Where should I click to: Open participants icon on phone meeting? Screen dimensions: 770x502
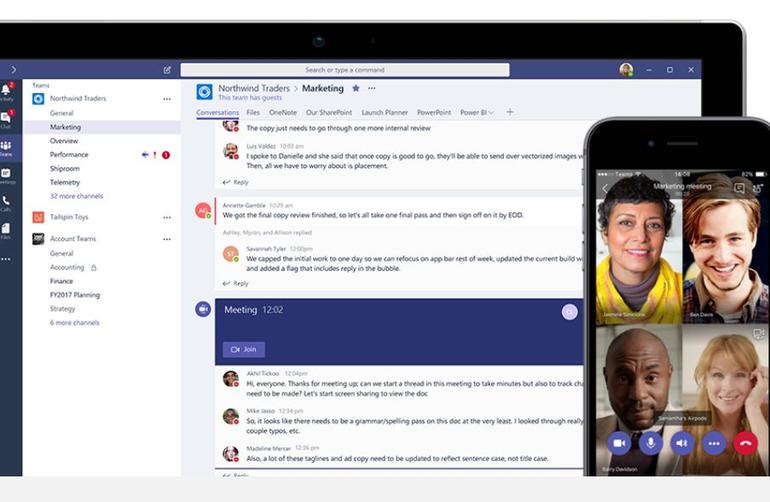click(x=757, y=188)
